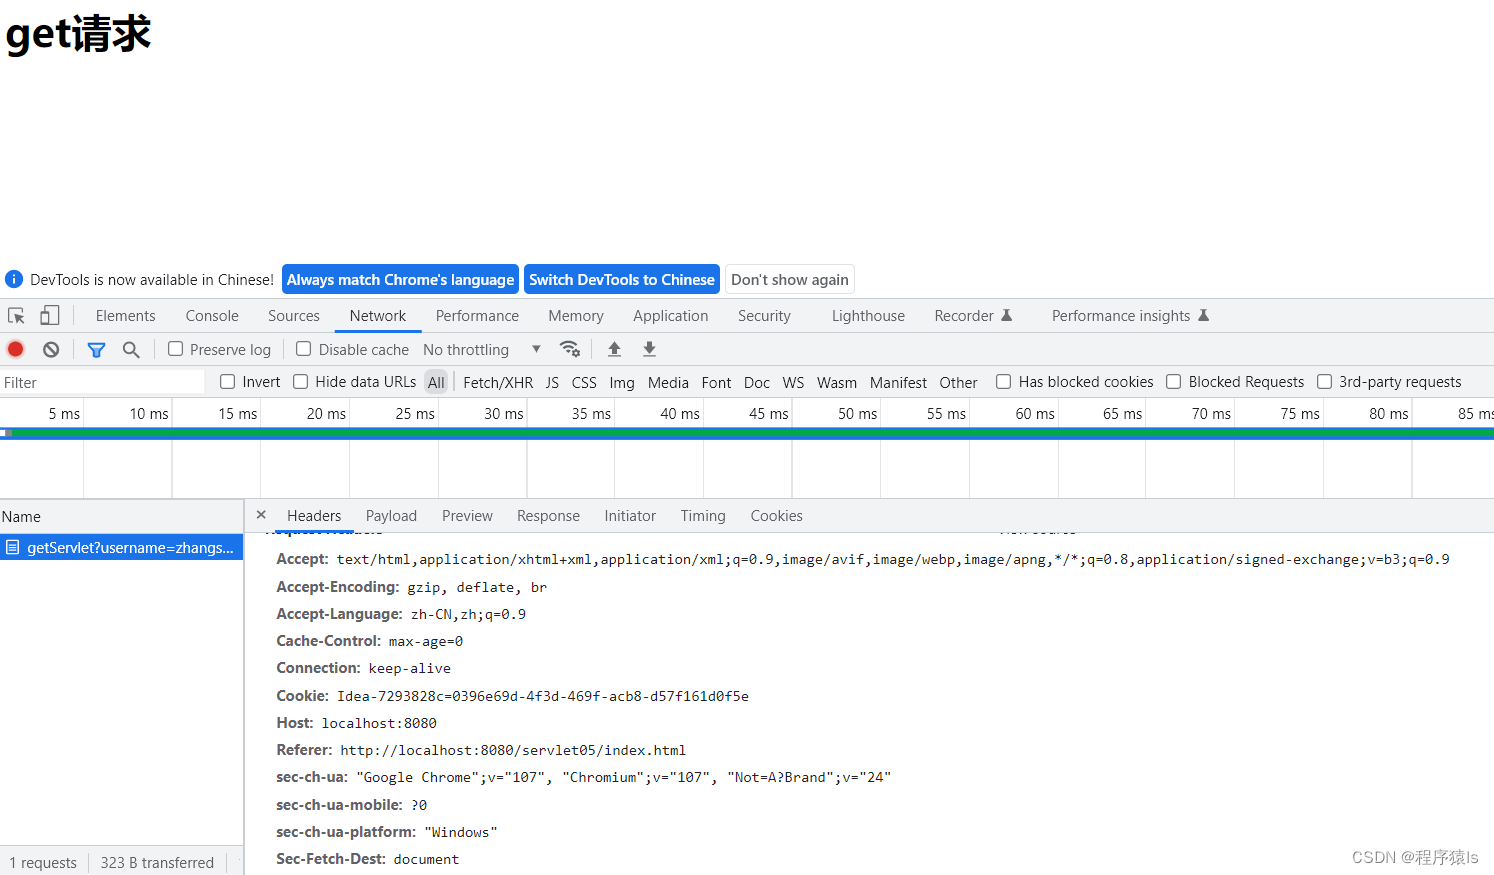
Task: Check the Disable cache option
Action: pyautogui.click(x=304, y=349)
